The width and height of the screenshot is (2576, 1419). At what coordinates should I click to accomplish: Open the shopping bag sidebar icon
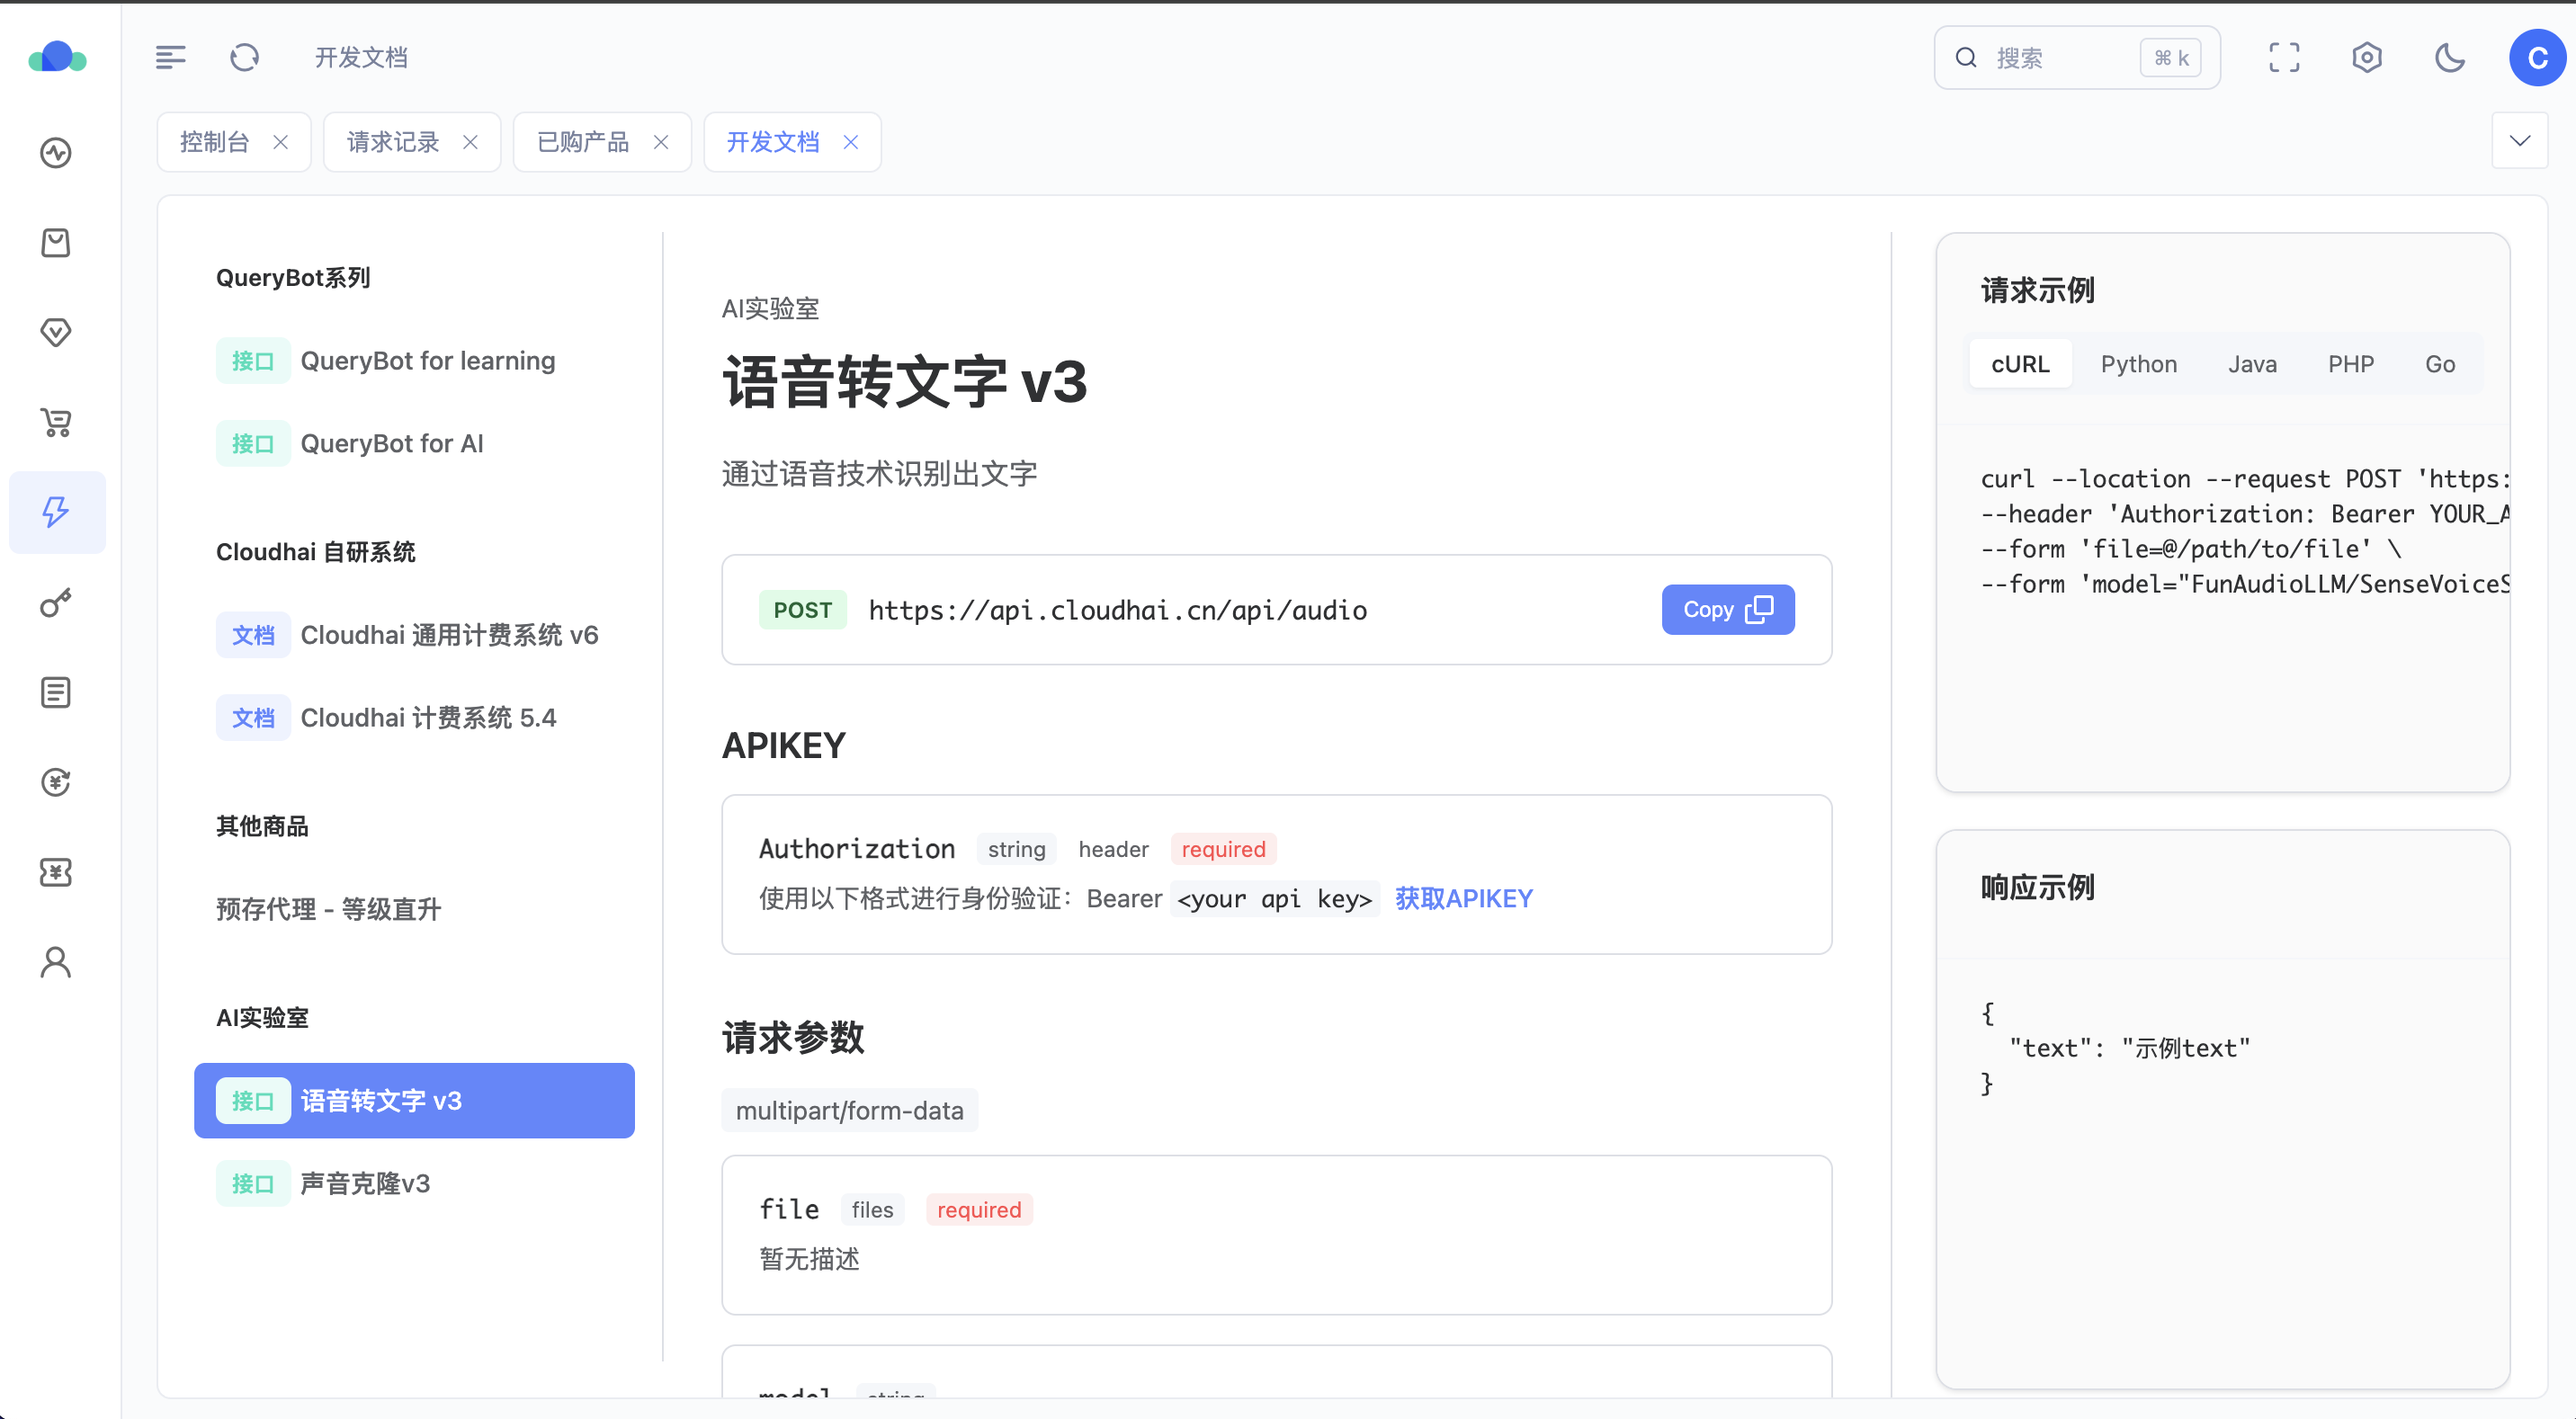[56, 243]
